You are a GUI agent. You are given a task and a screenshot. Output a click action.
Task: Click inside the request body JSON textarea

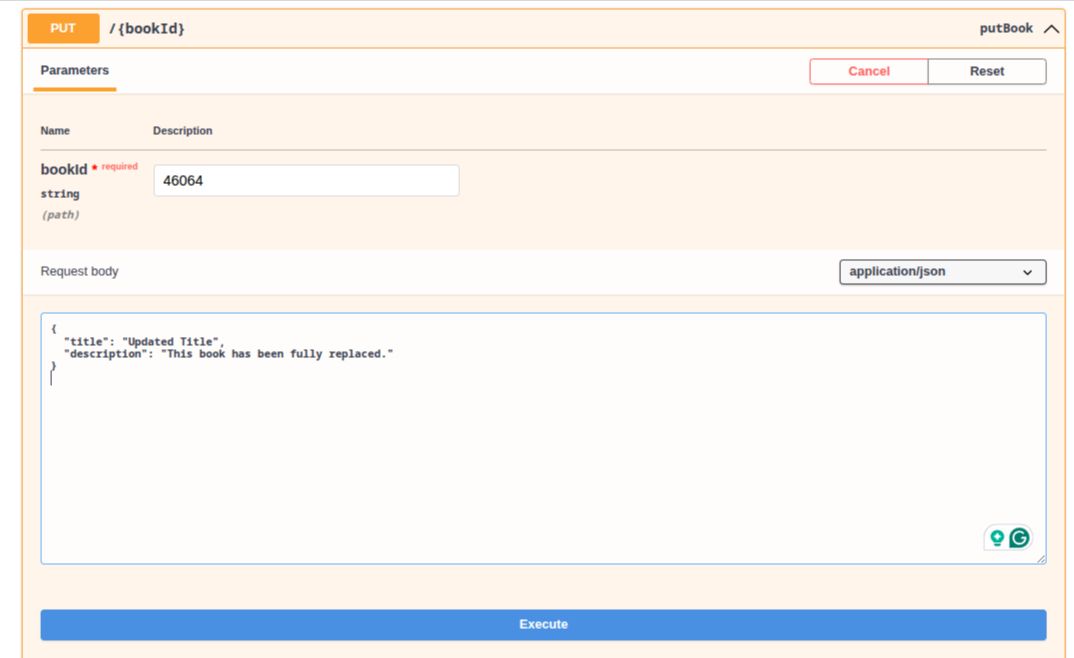[543, 439]
